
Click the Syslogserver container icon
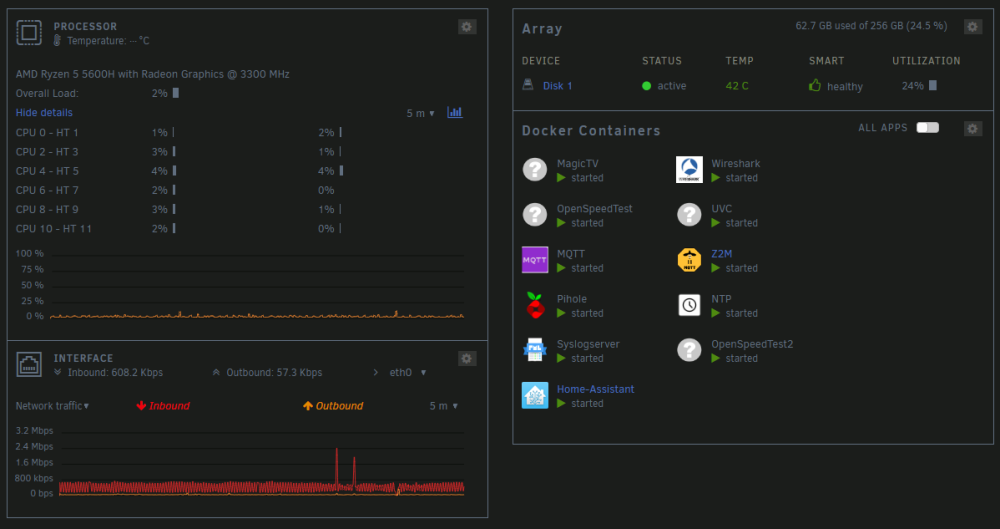coord(535,350)
